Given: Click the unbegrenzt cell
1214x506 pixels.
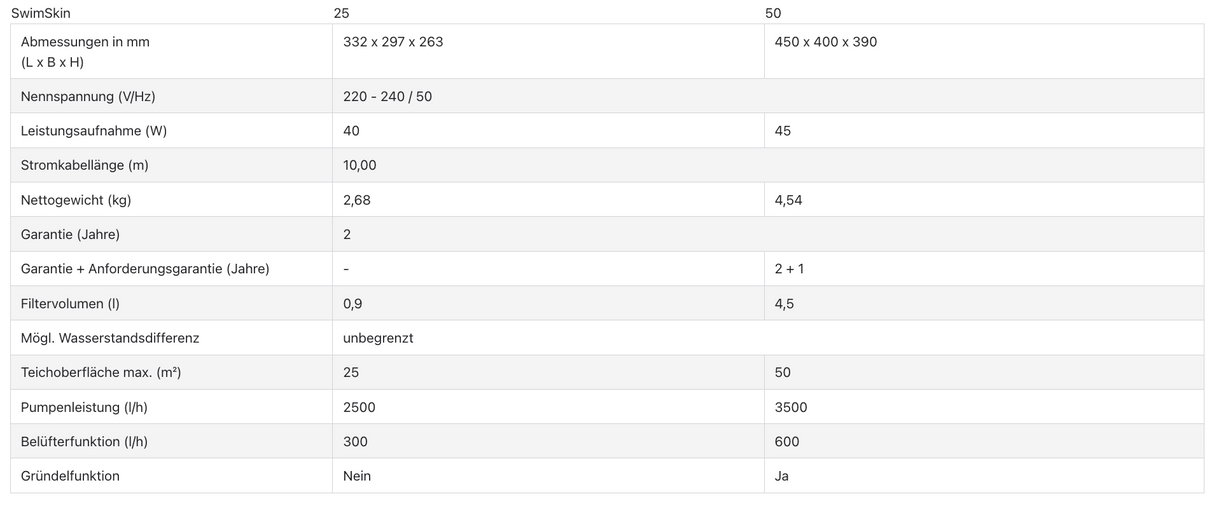Looking at the screenshot, I should pos(378,338).
